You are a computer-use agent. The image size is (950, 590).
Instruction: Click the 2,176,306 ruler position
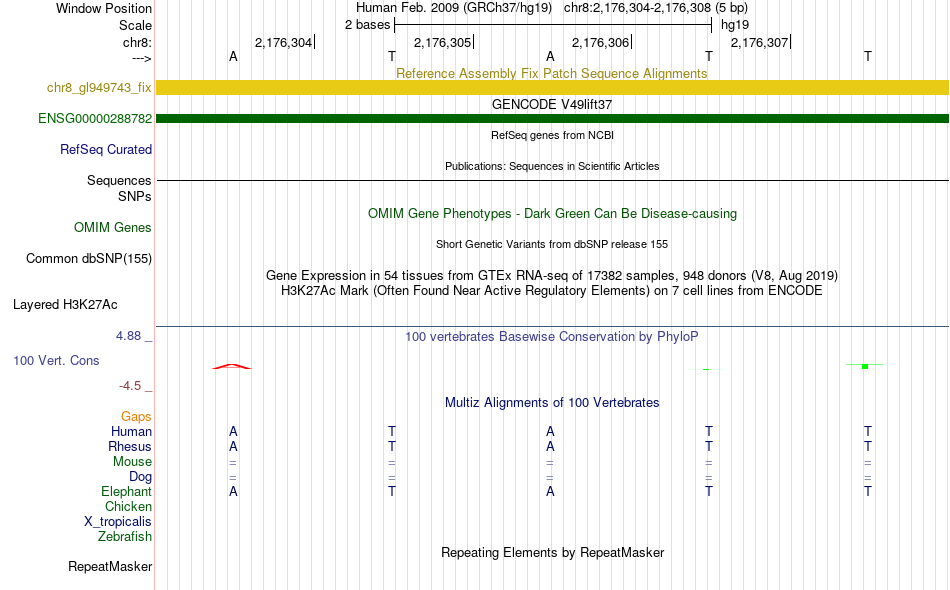[601, 42]
